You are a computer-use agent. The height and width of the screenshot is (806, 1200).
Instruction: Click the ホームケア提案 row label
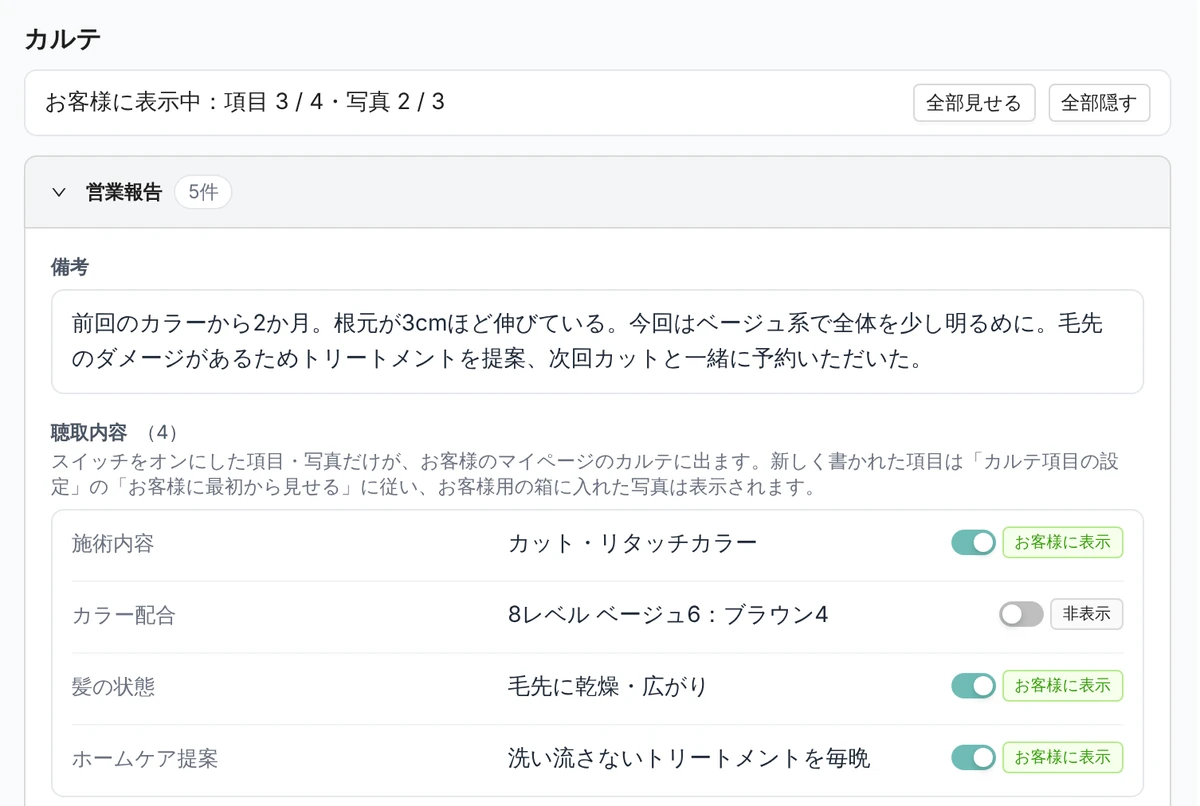pos(145,759)
